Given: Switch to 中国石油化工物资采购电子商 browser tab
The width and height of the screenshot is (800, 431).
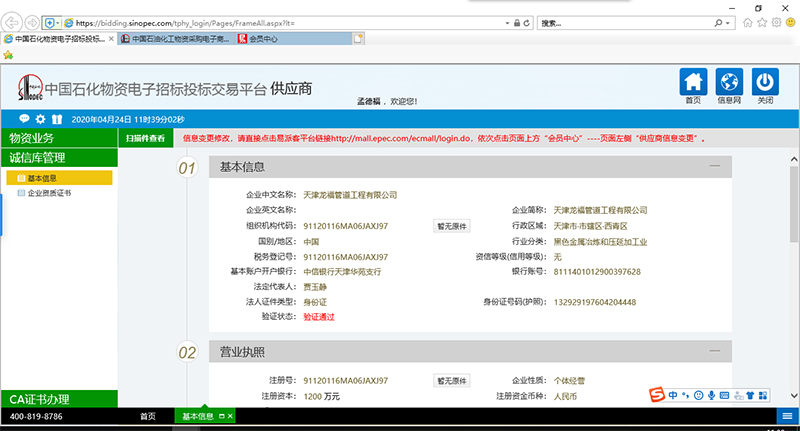Looking at the screenshot, I should (176, 38).
